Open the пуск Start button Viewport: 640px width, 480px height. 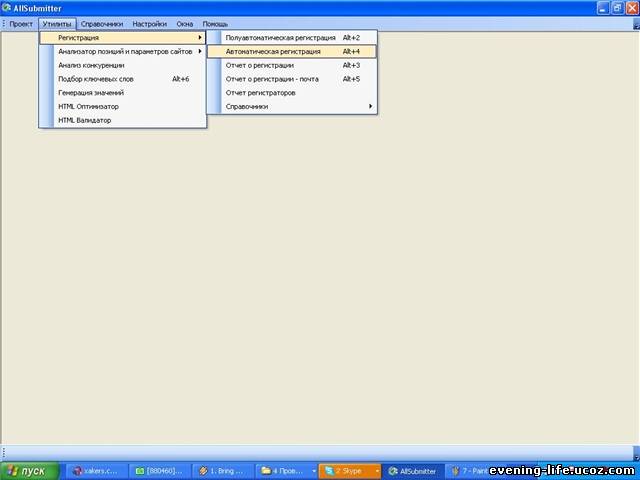tap(29, 471)
